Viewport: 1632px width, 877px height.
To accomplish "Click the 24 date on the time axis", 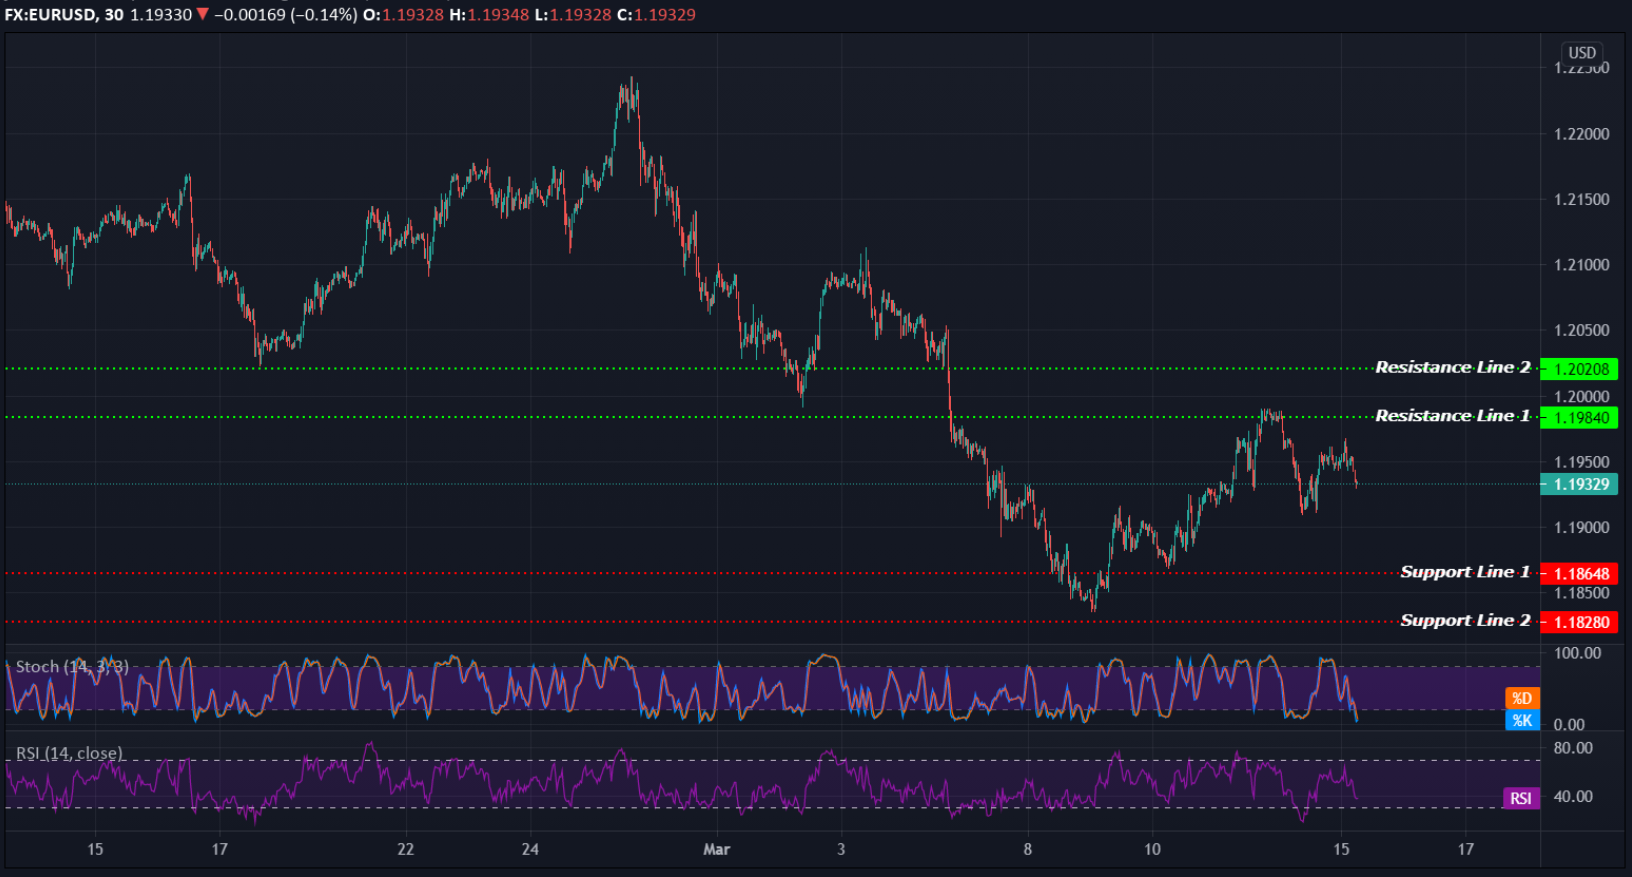I will click(530, 849).
